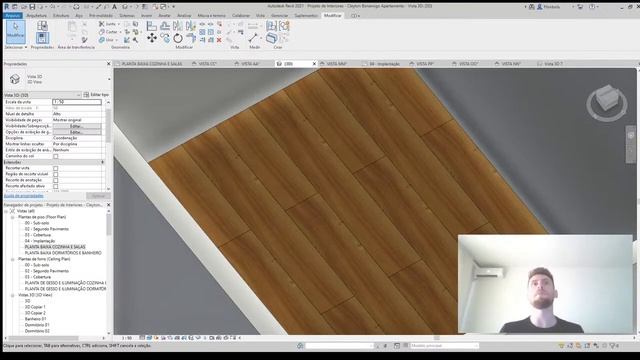
Task: Select '02 - Segundo Pavimento' under Plantas de piso
Action: coord(47,229)
